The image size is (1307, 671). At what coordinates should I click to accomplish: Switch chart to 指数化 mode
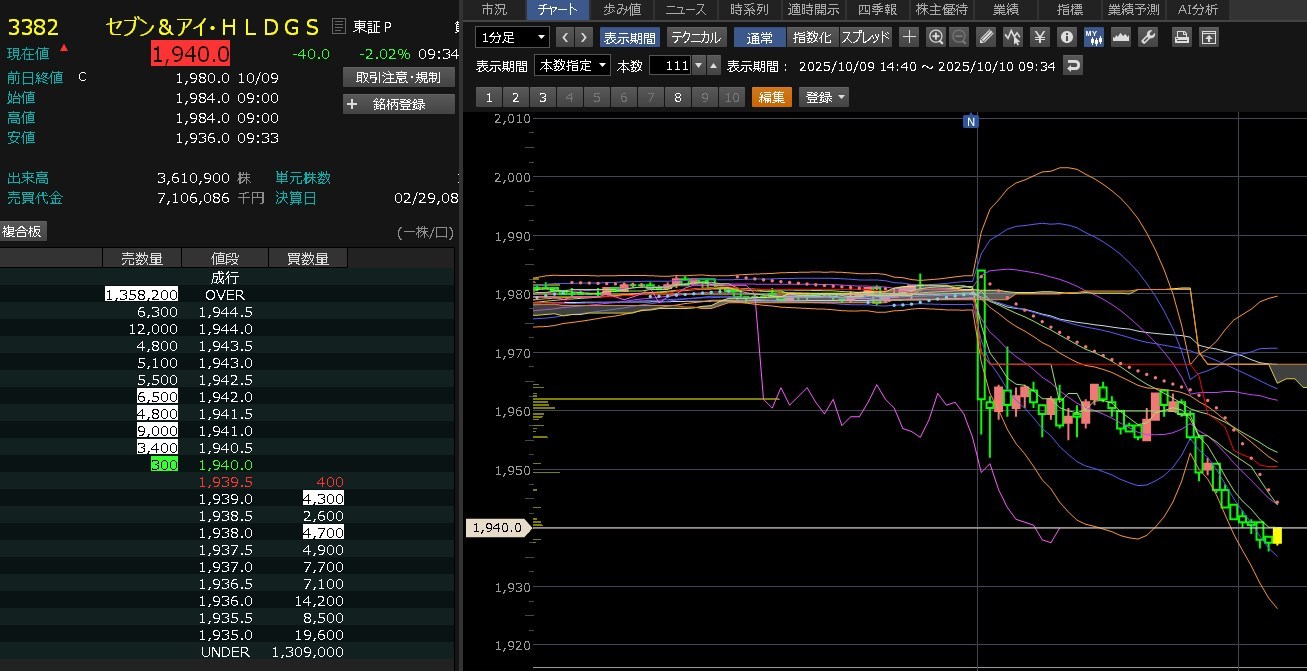(811, 38)
